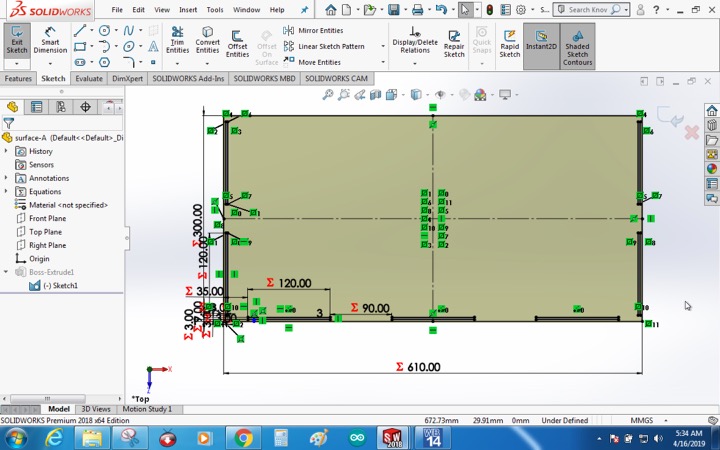Screen dimensions: 720x450
Task: Open the Line tool dropdown arrow
Action: tap(91, 31)
